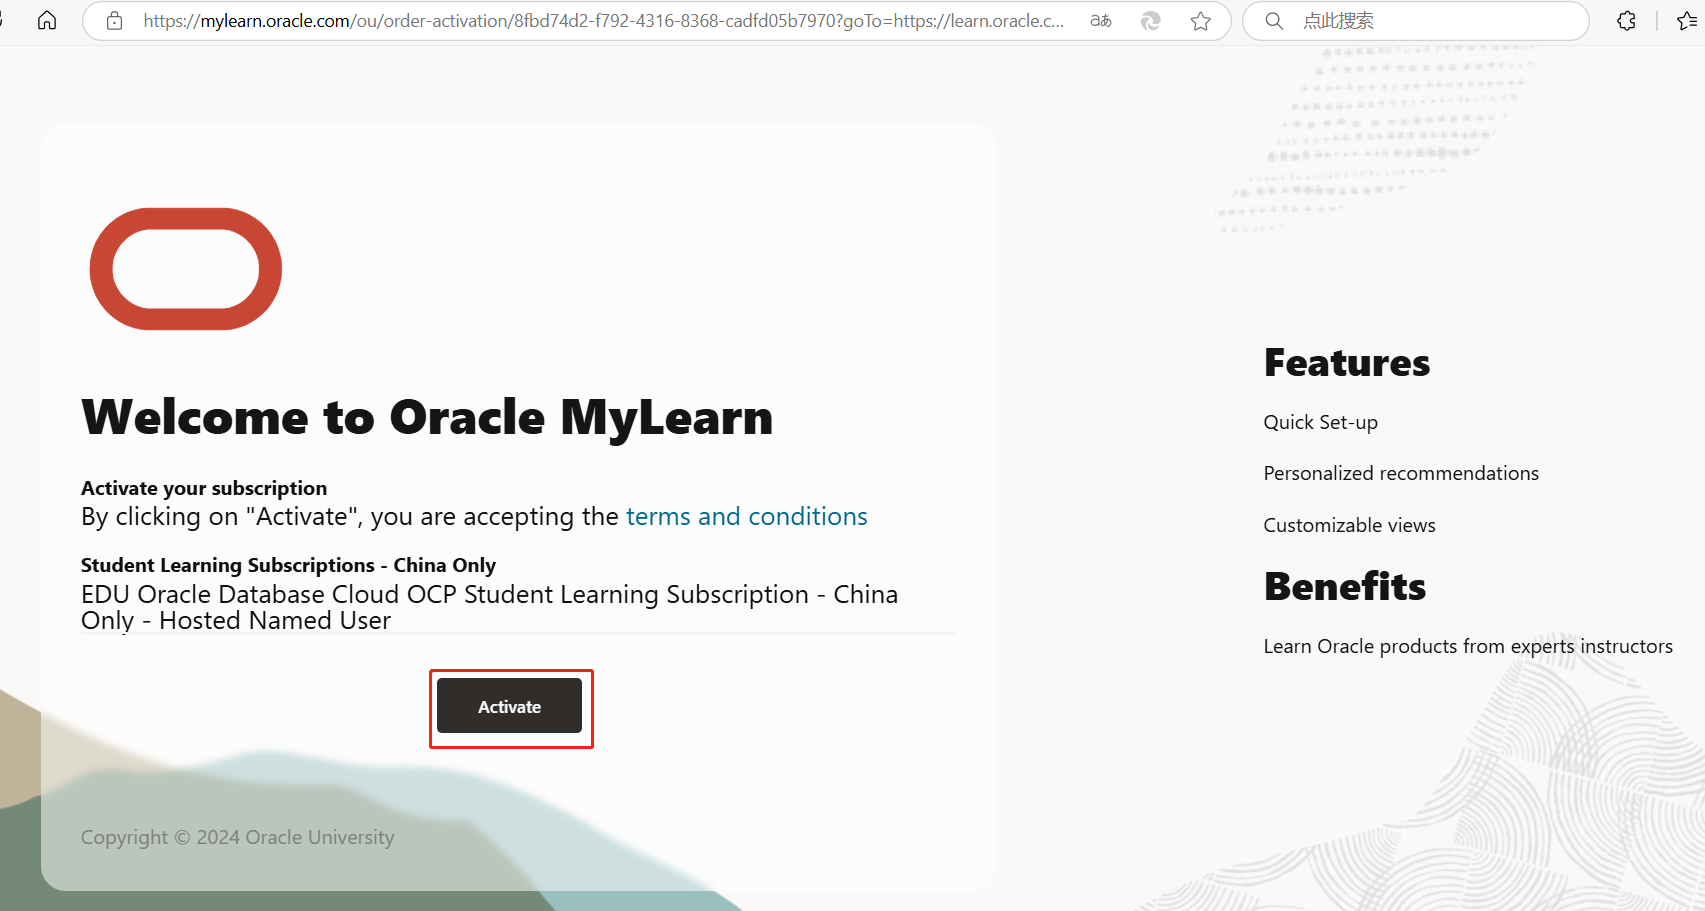Click the magnifier icon in the search box

1274,20
